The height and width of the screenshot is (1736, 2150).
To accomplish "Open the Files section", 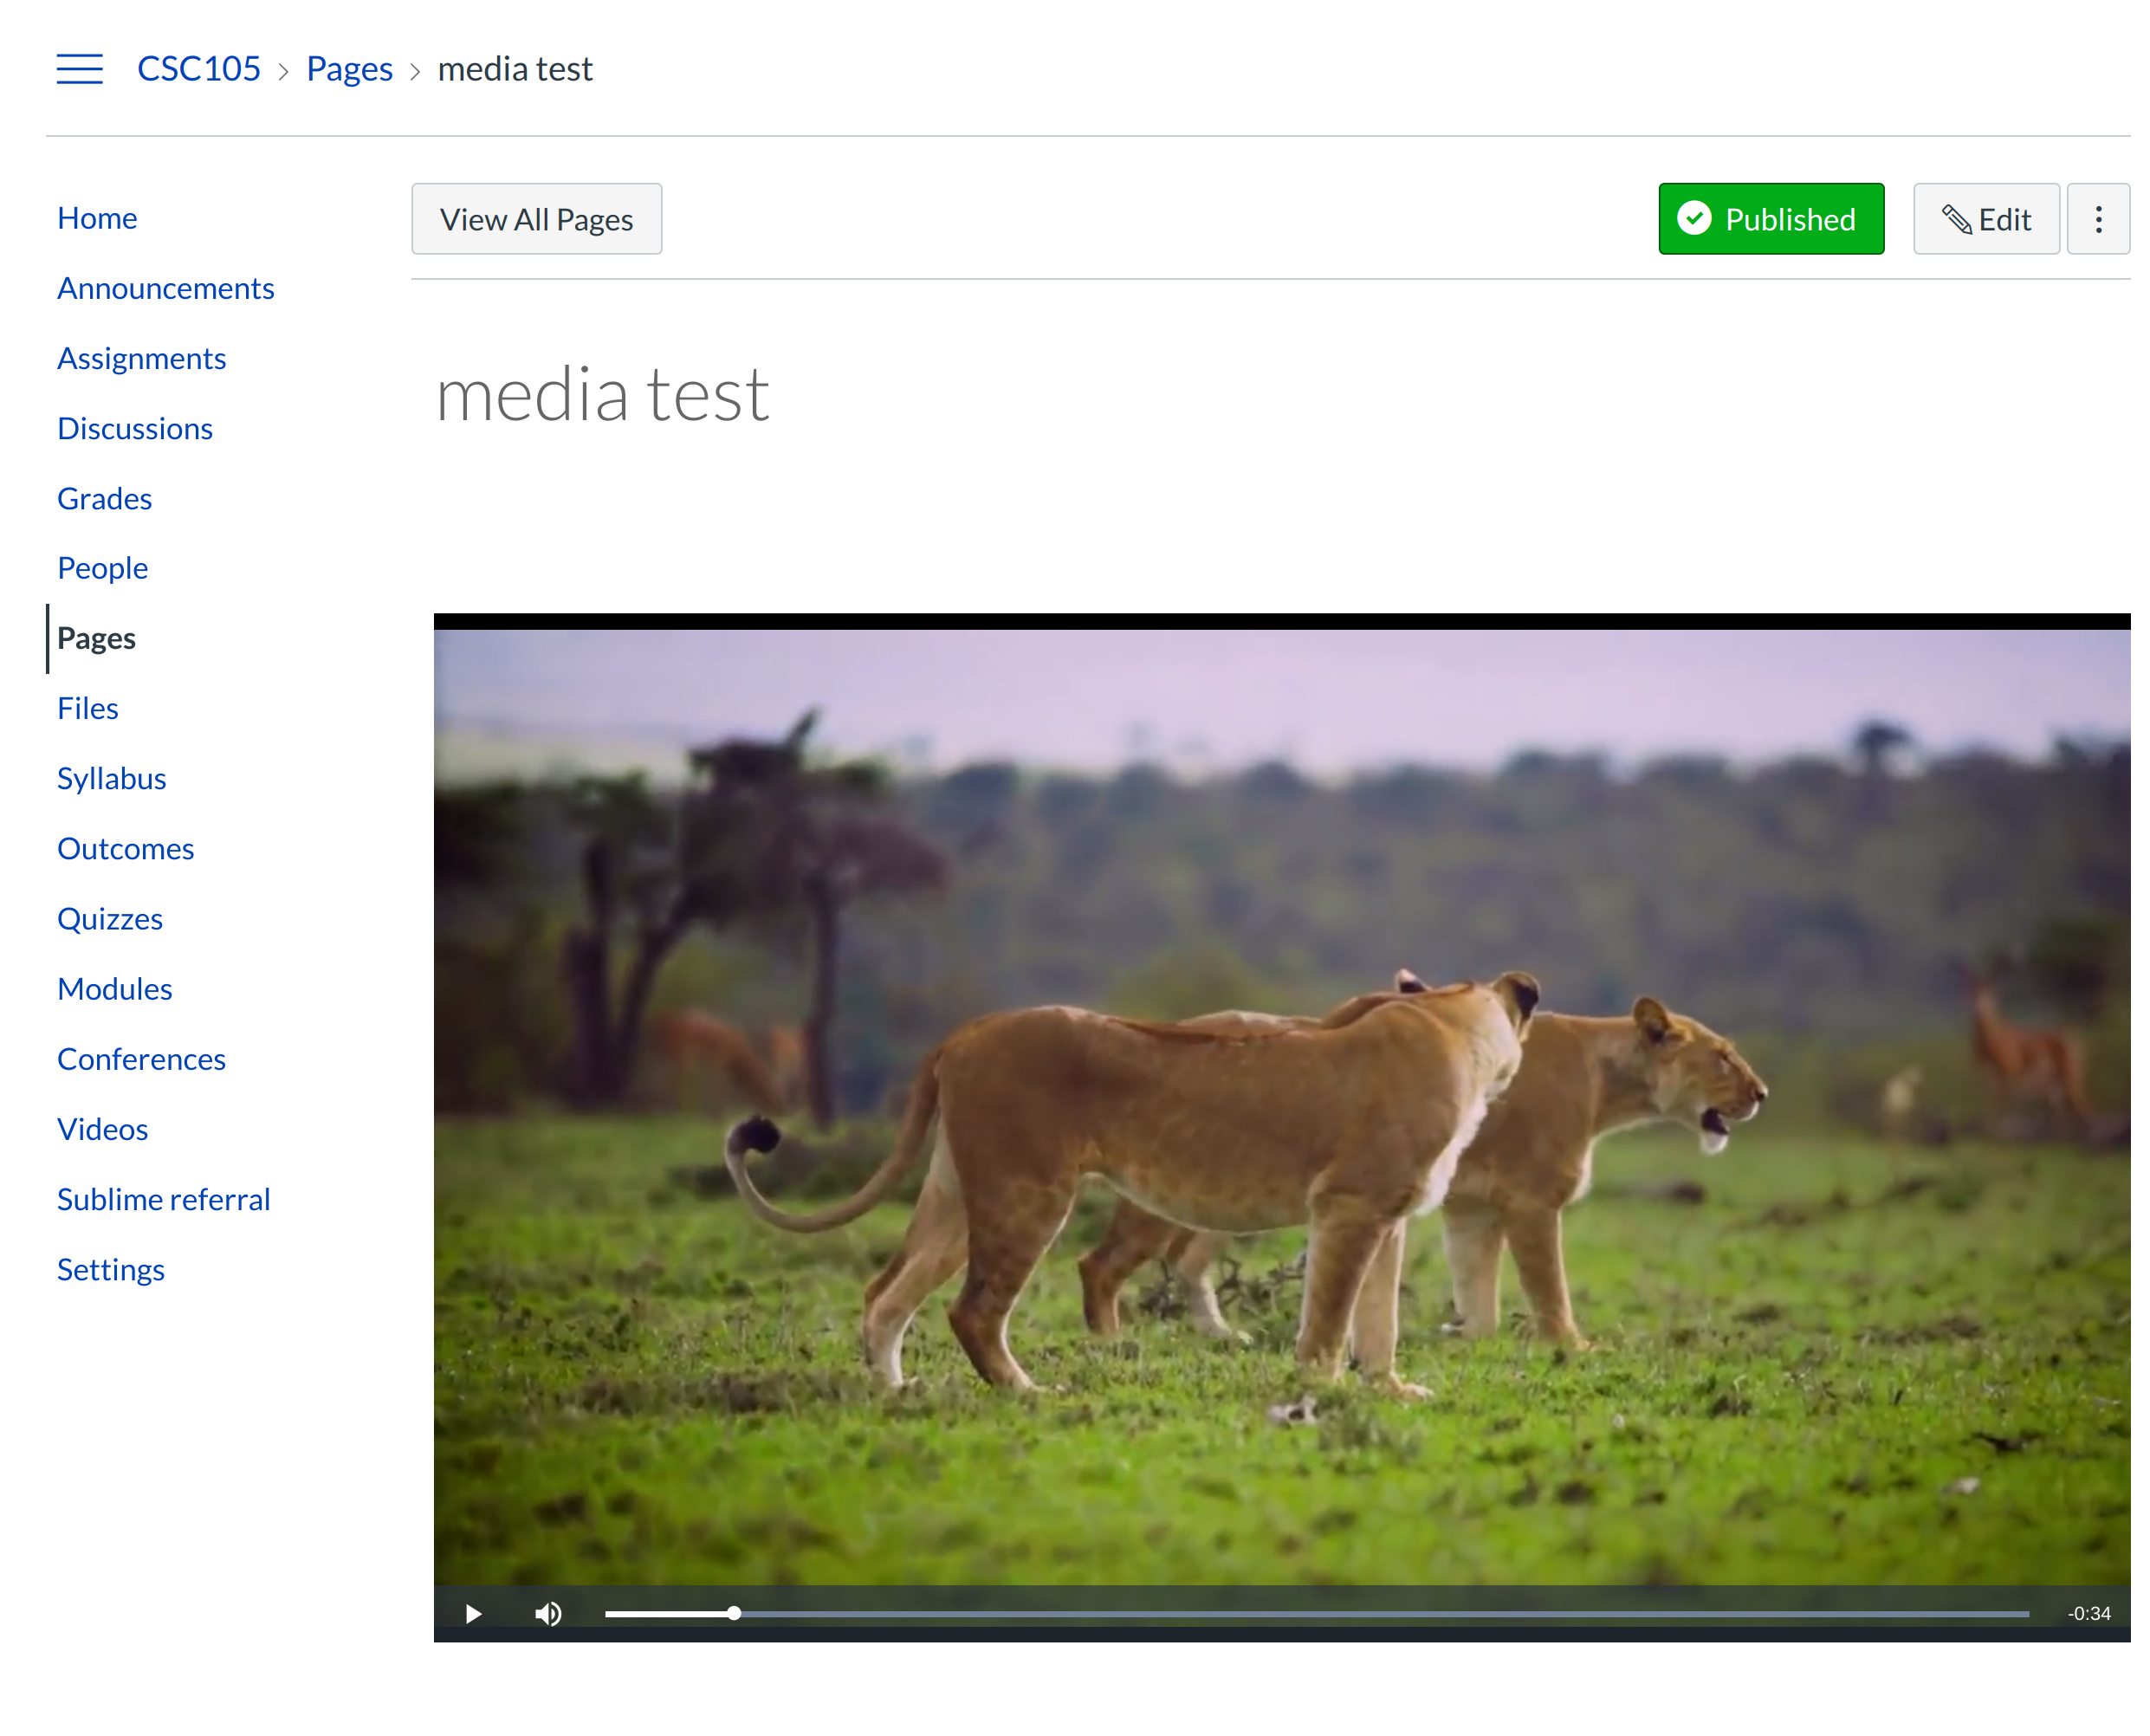I will (x=87, y=708).
